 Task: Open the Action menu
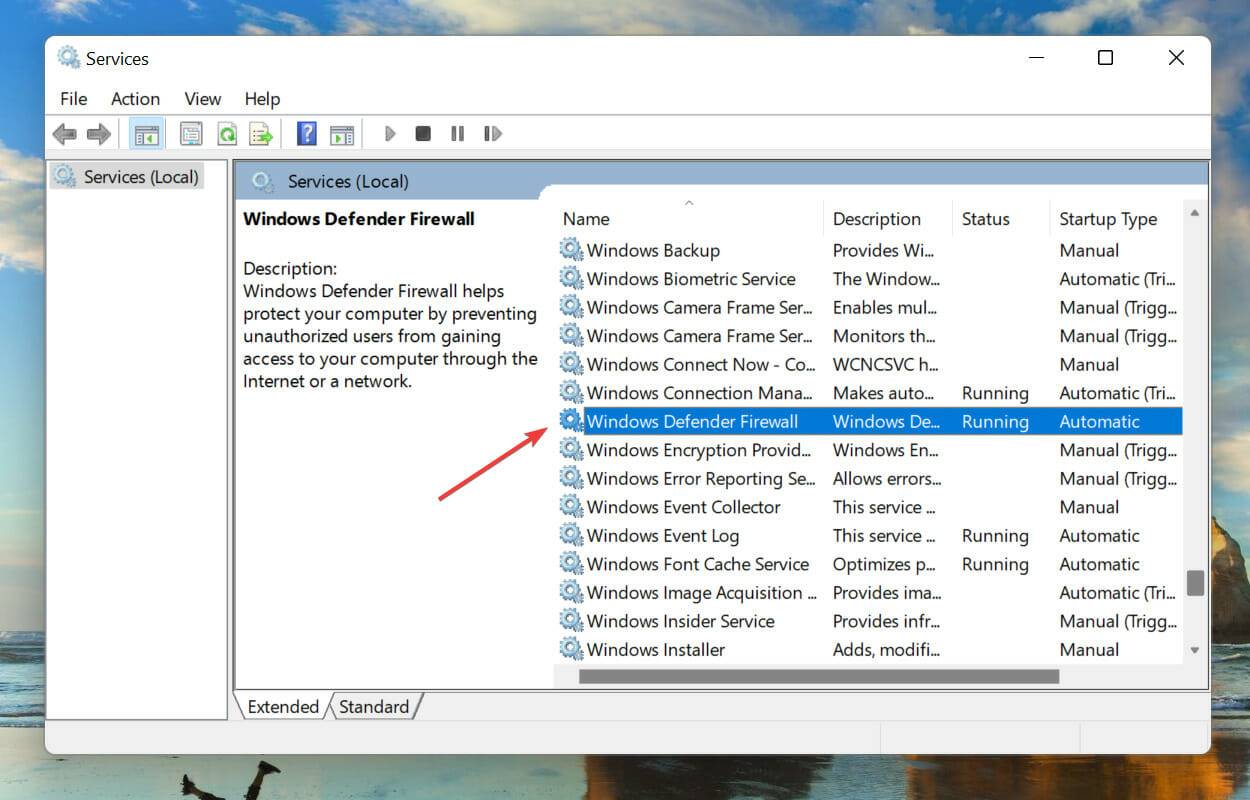tap(135, 99)
